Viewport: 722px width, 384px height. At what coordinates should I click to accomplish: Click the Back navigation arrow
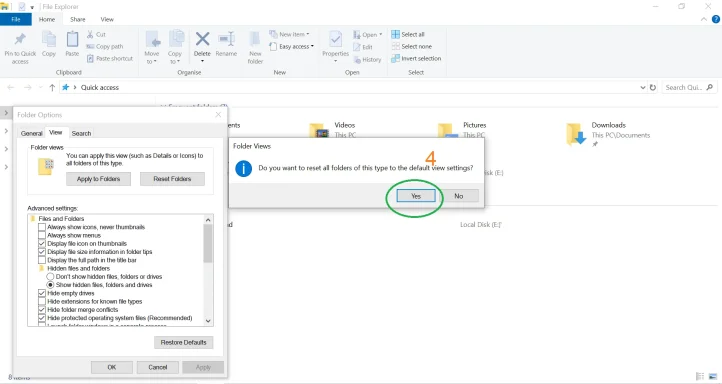click(11, 87)
